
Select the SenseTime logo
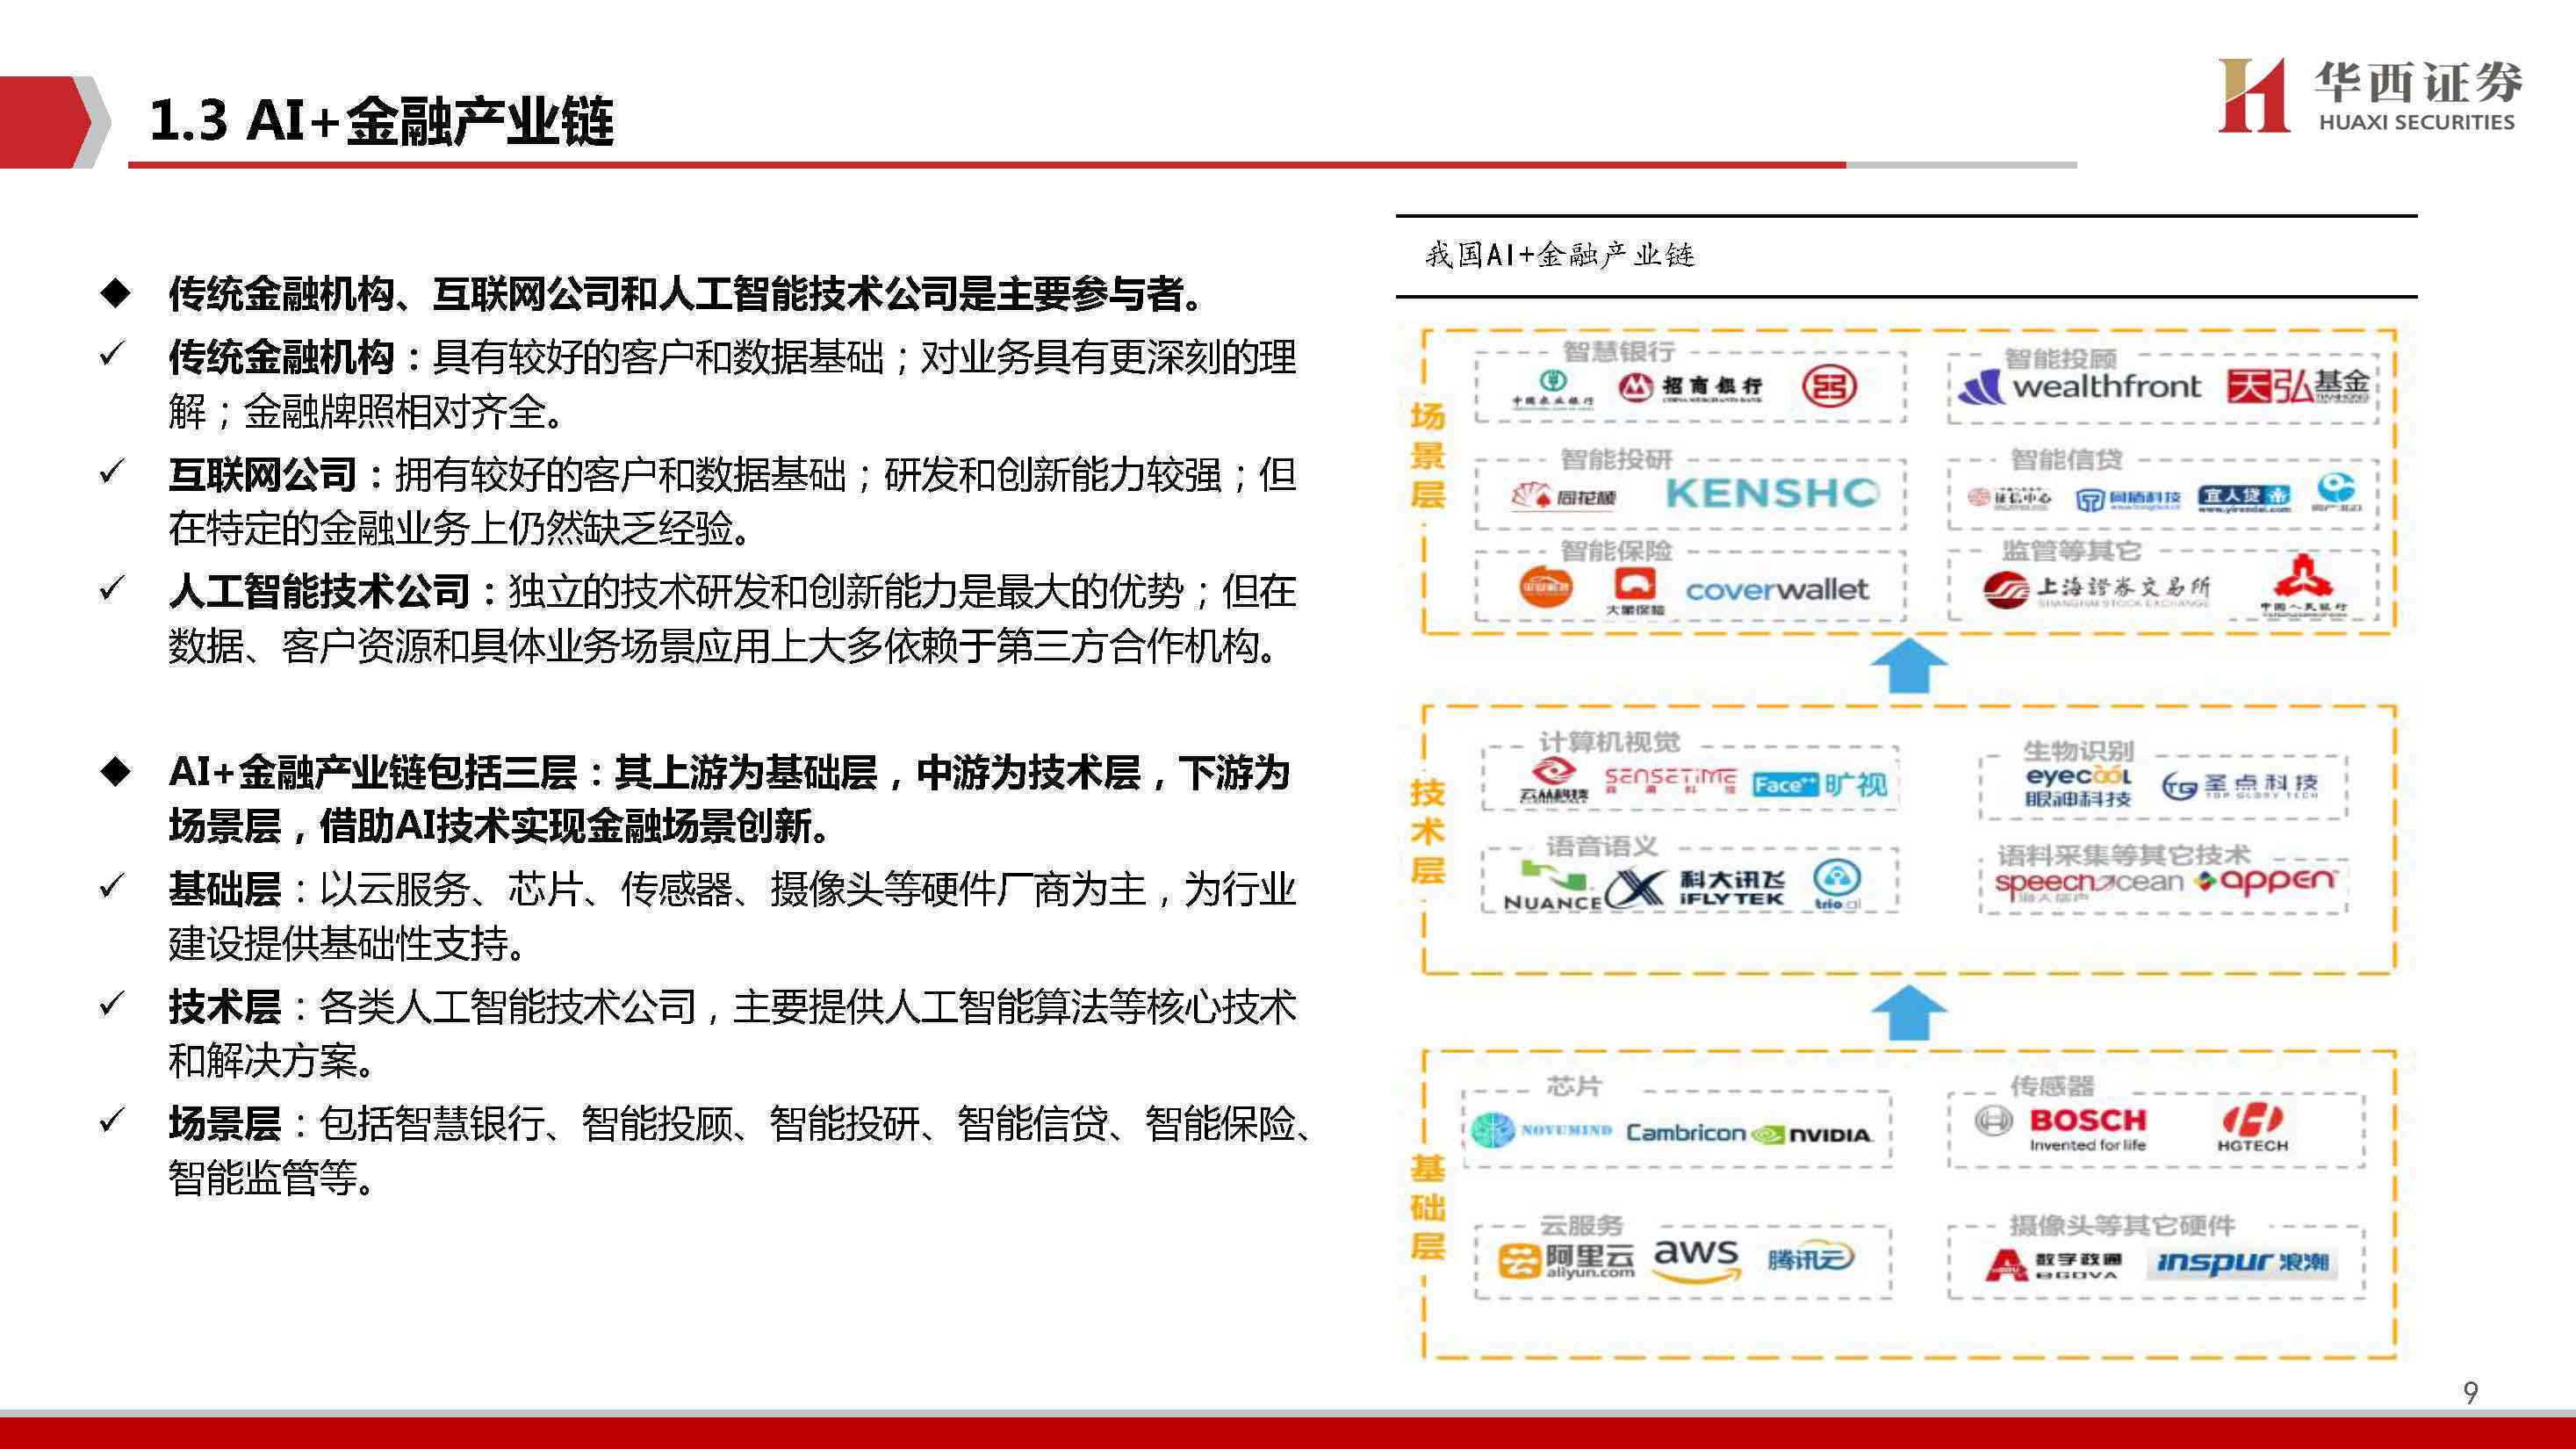[x=1670, y=781]
